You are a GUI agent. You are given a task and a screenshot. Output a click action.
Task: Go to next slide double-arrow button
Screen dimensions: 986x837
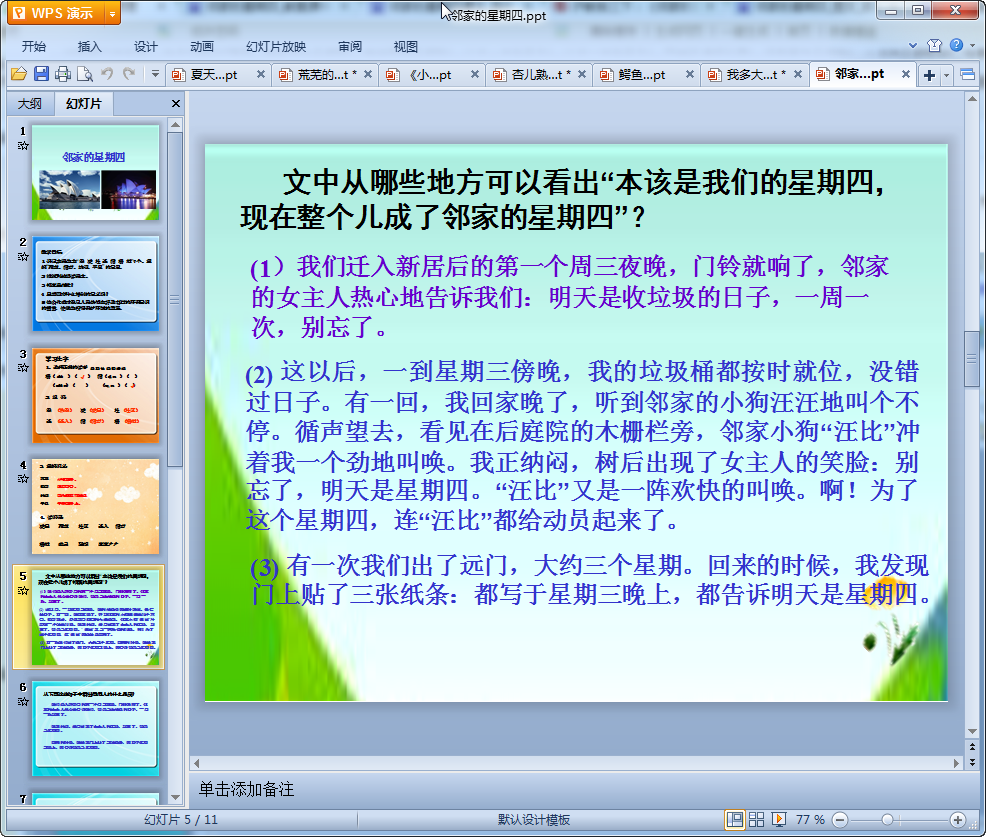click(972, 762)
